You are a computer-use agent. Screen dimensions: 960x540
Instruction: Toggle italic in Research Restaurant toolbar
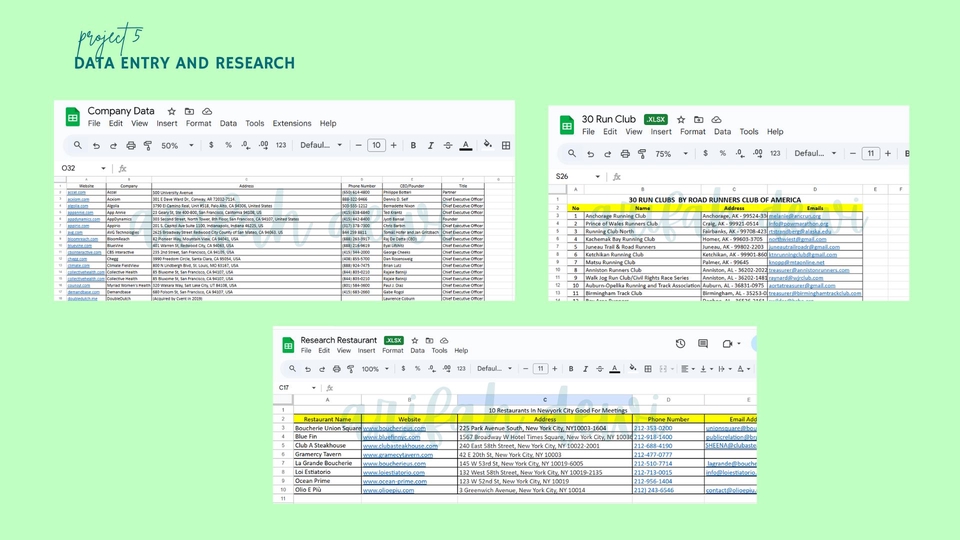coord(585,369)
